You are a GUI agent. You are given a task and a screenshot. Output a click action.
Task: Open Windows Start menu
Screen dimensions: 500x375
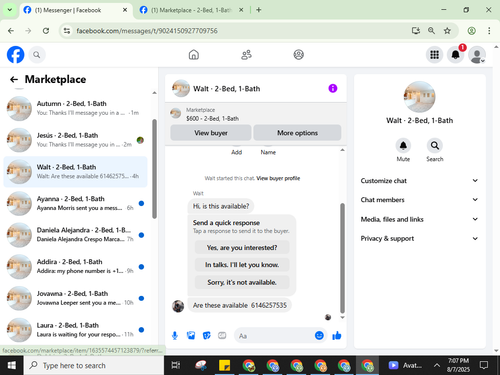click(x=11, y=365)
